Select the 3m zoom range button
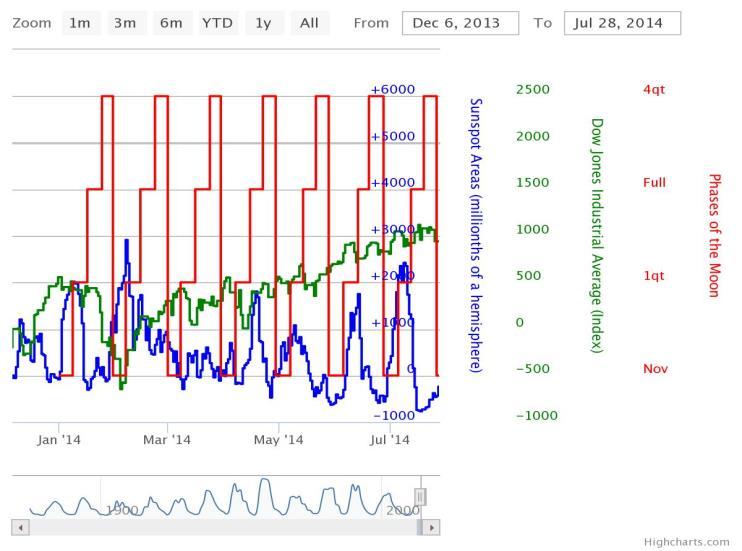Viewport: 742px width, 551px height. [x=125, y=23]
